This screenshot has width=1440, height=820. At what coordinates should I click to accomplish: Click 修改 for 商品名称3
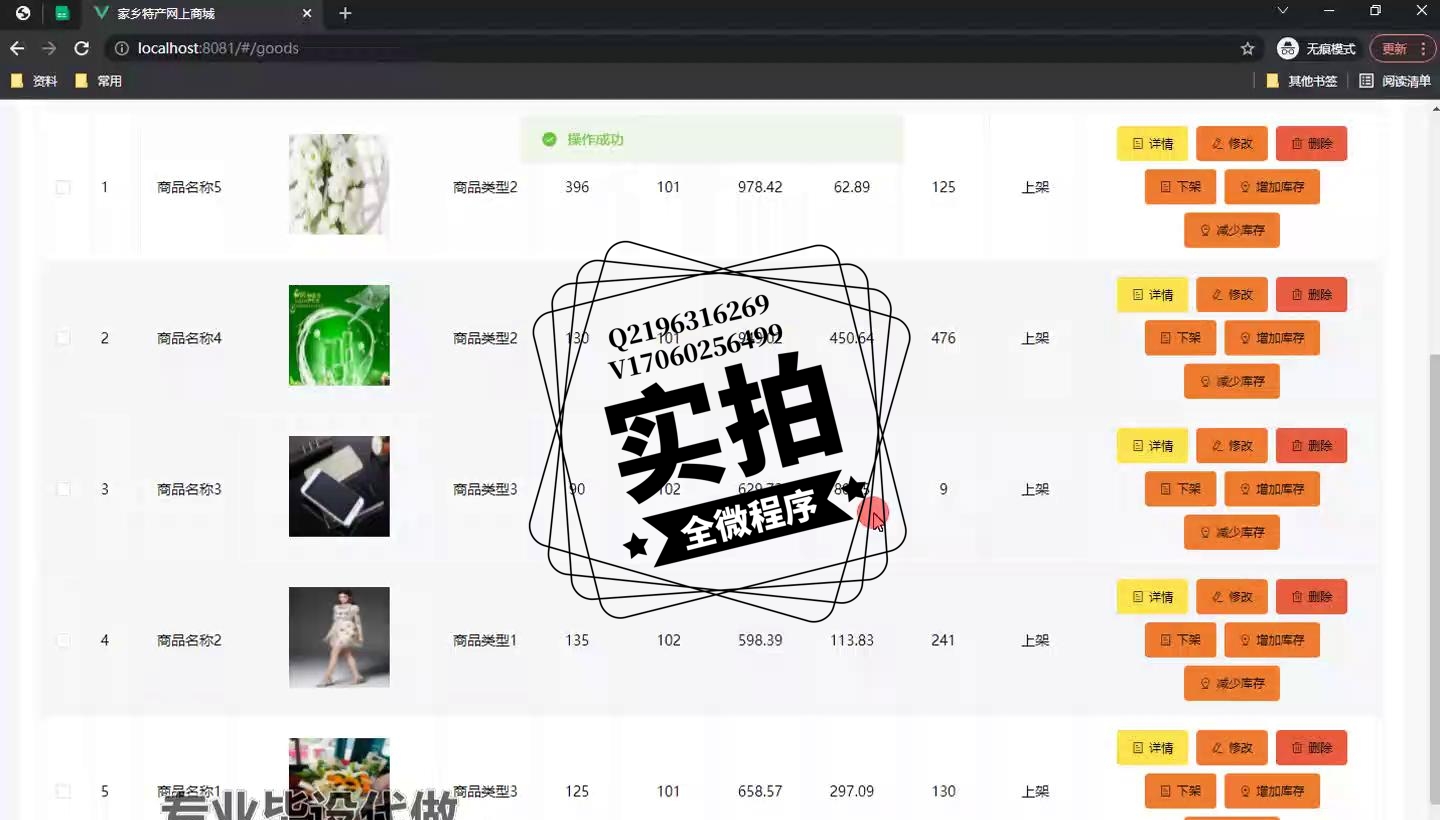coord(1232,445)
